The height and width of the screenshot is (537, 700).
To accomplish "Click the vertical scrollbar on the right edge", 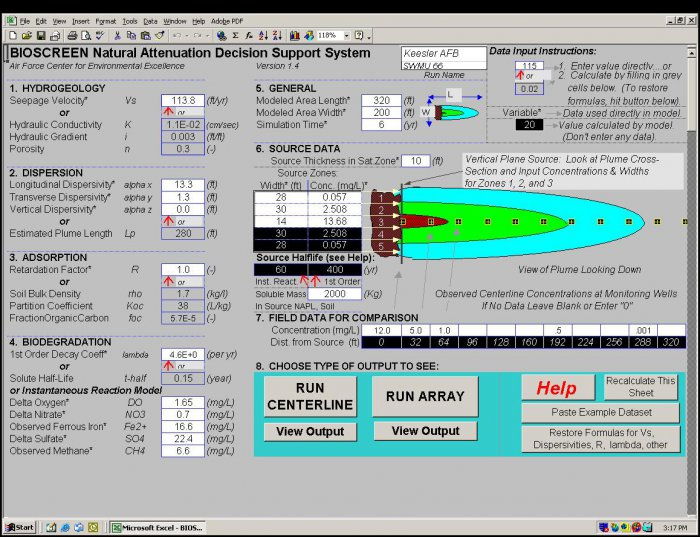I will pyautogui.click(x=691, y=281).
